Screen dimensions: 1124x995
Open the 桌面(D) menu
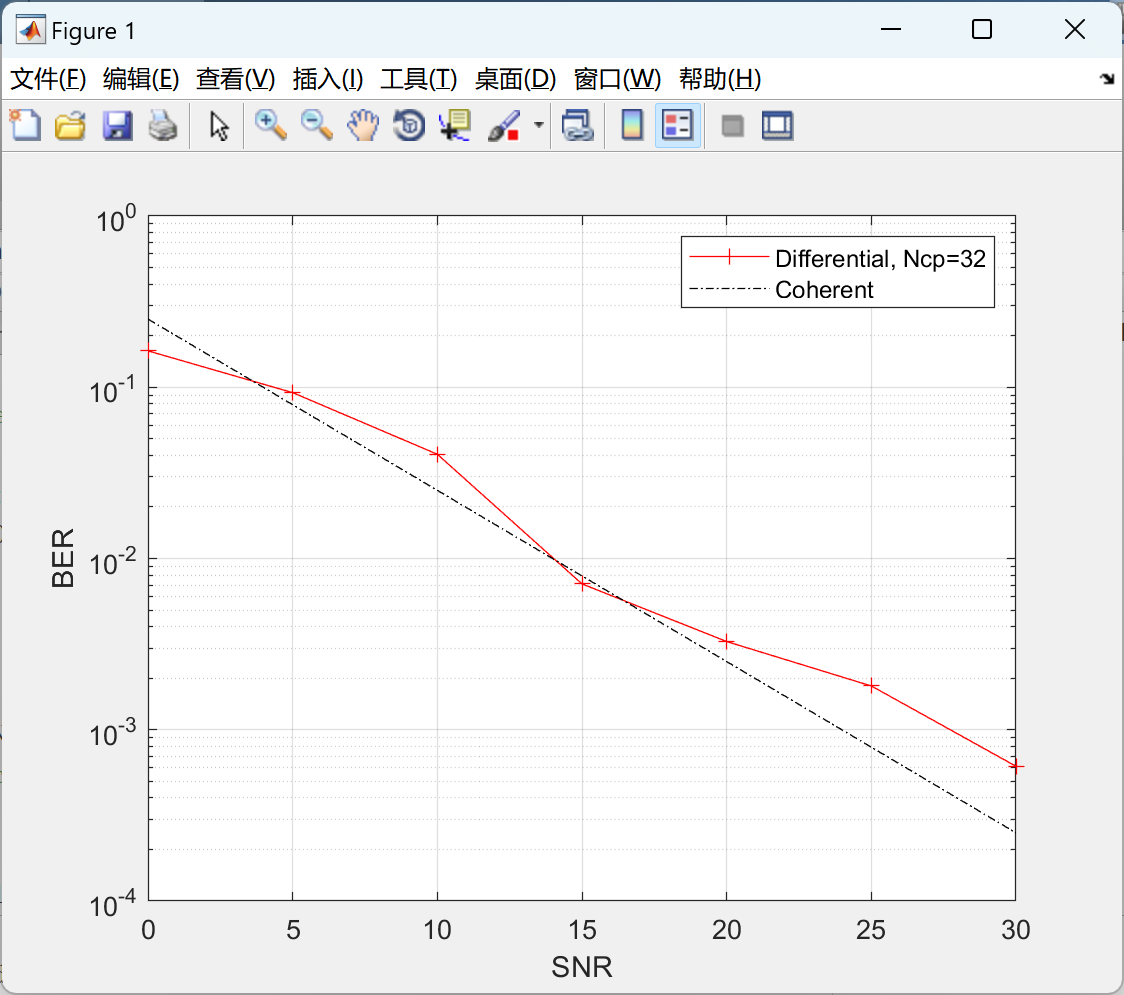(x=515, y=79)
